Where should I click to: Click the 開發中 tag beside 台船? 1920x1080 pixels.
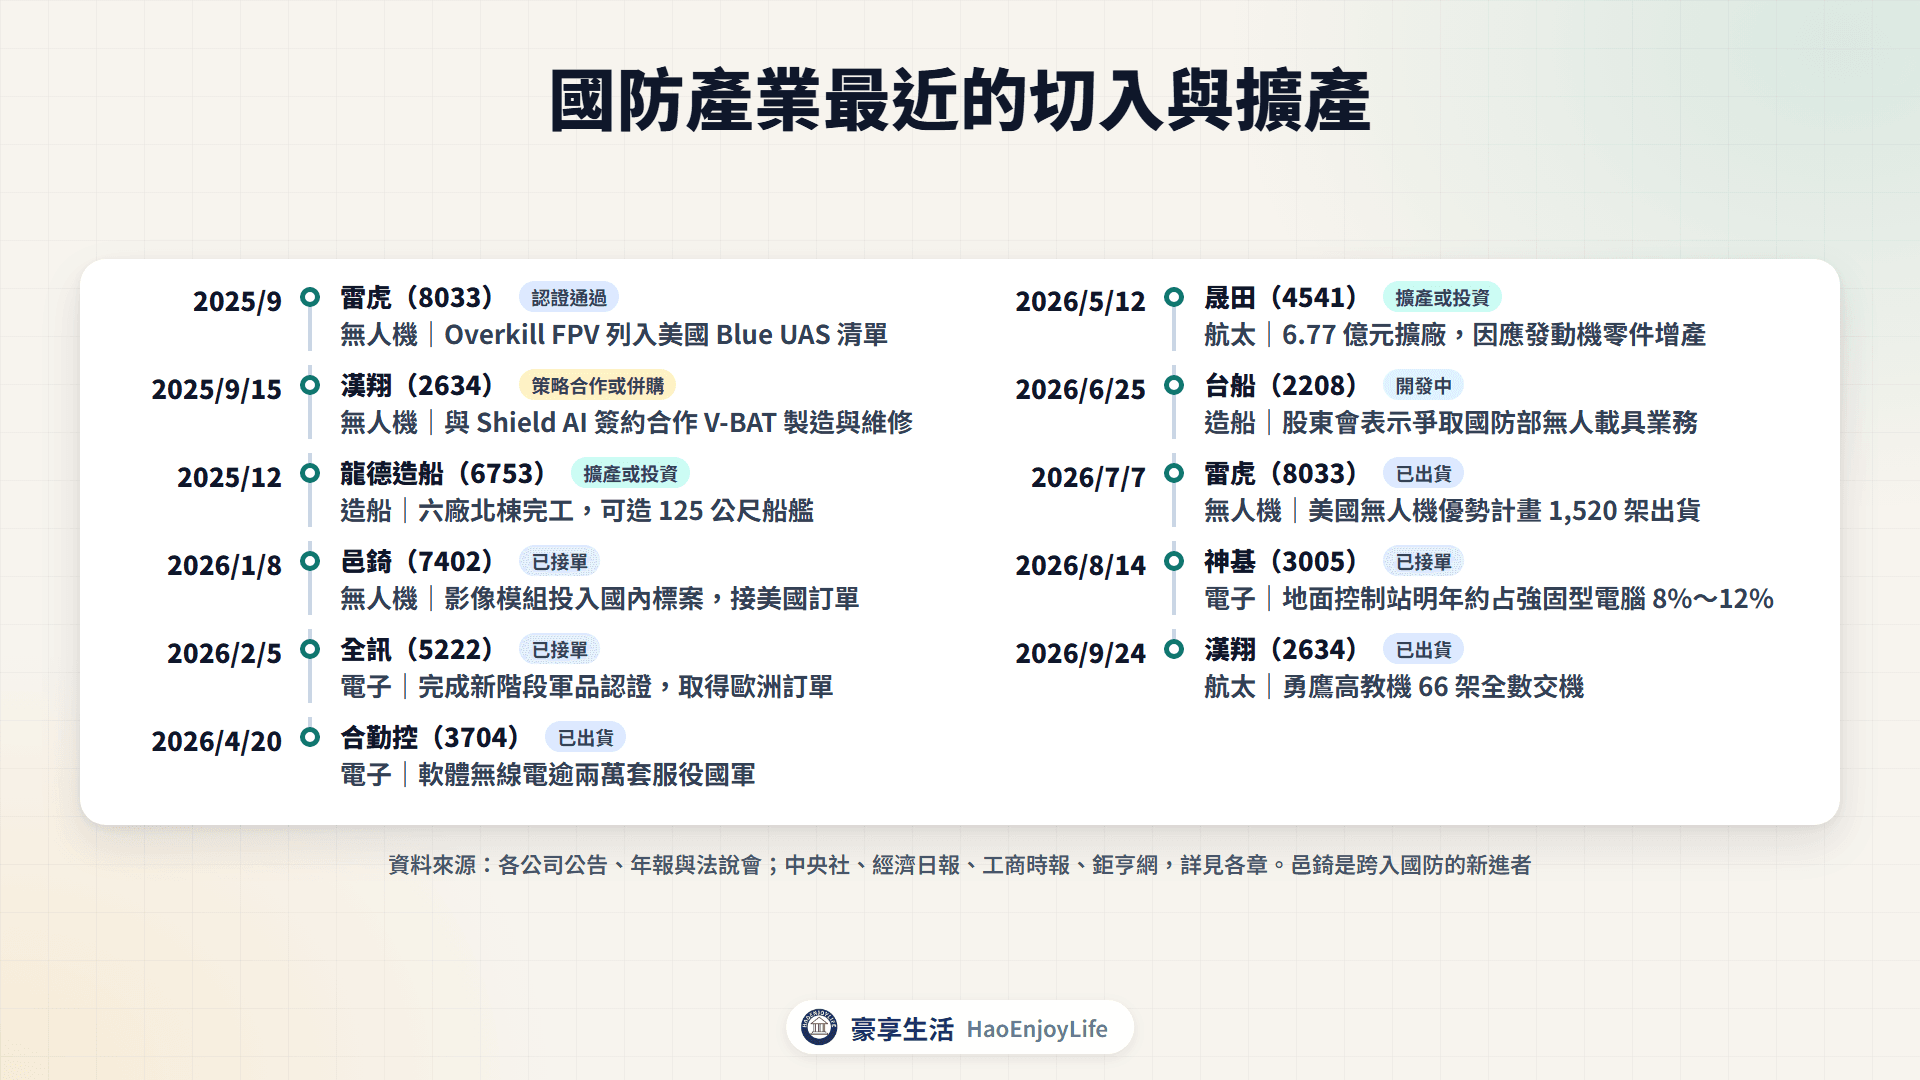coord(1423,386)
